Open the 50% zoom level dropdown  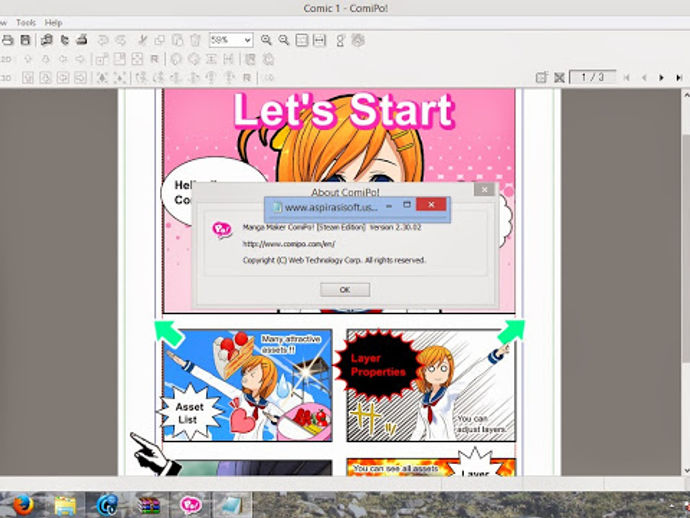[x=231, y=40]
